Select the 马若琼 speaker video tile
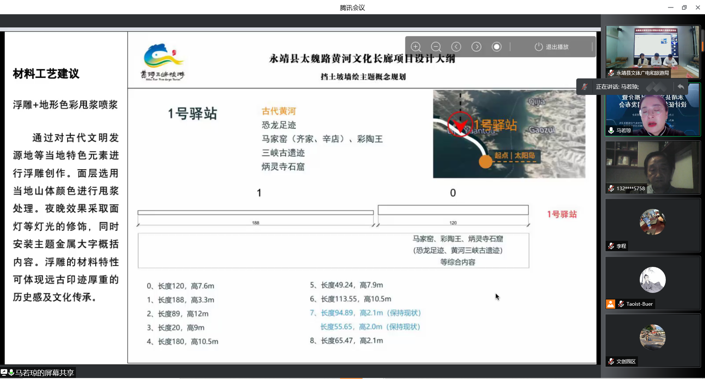The height and width of the screenshot is (379, 705). (x=653, y=109)
